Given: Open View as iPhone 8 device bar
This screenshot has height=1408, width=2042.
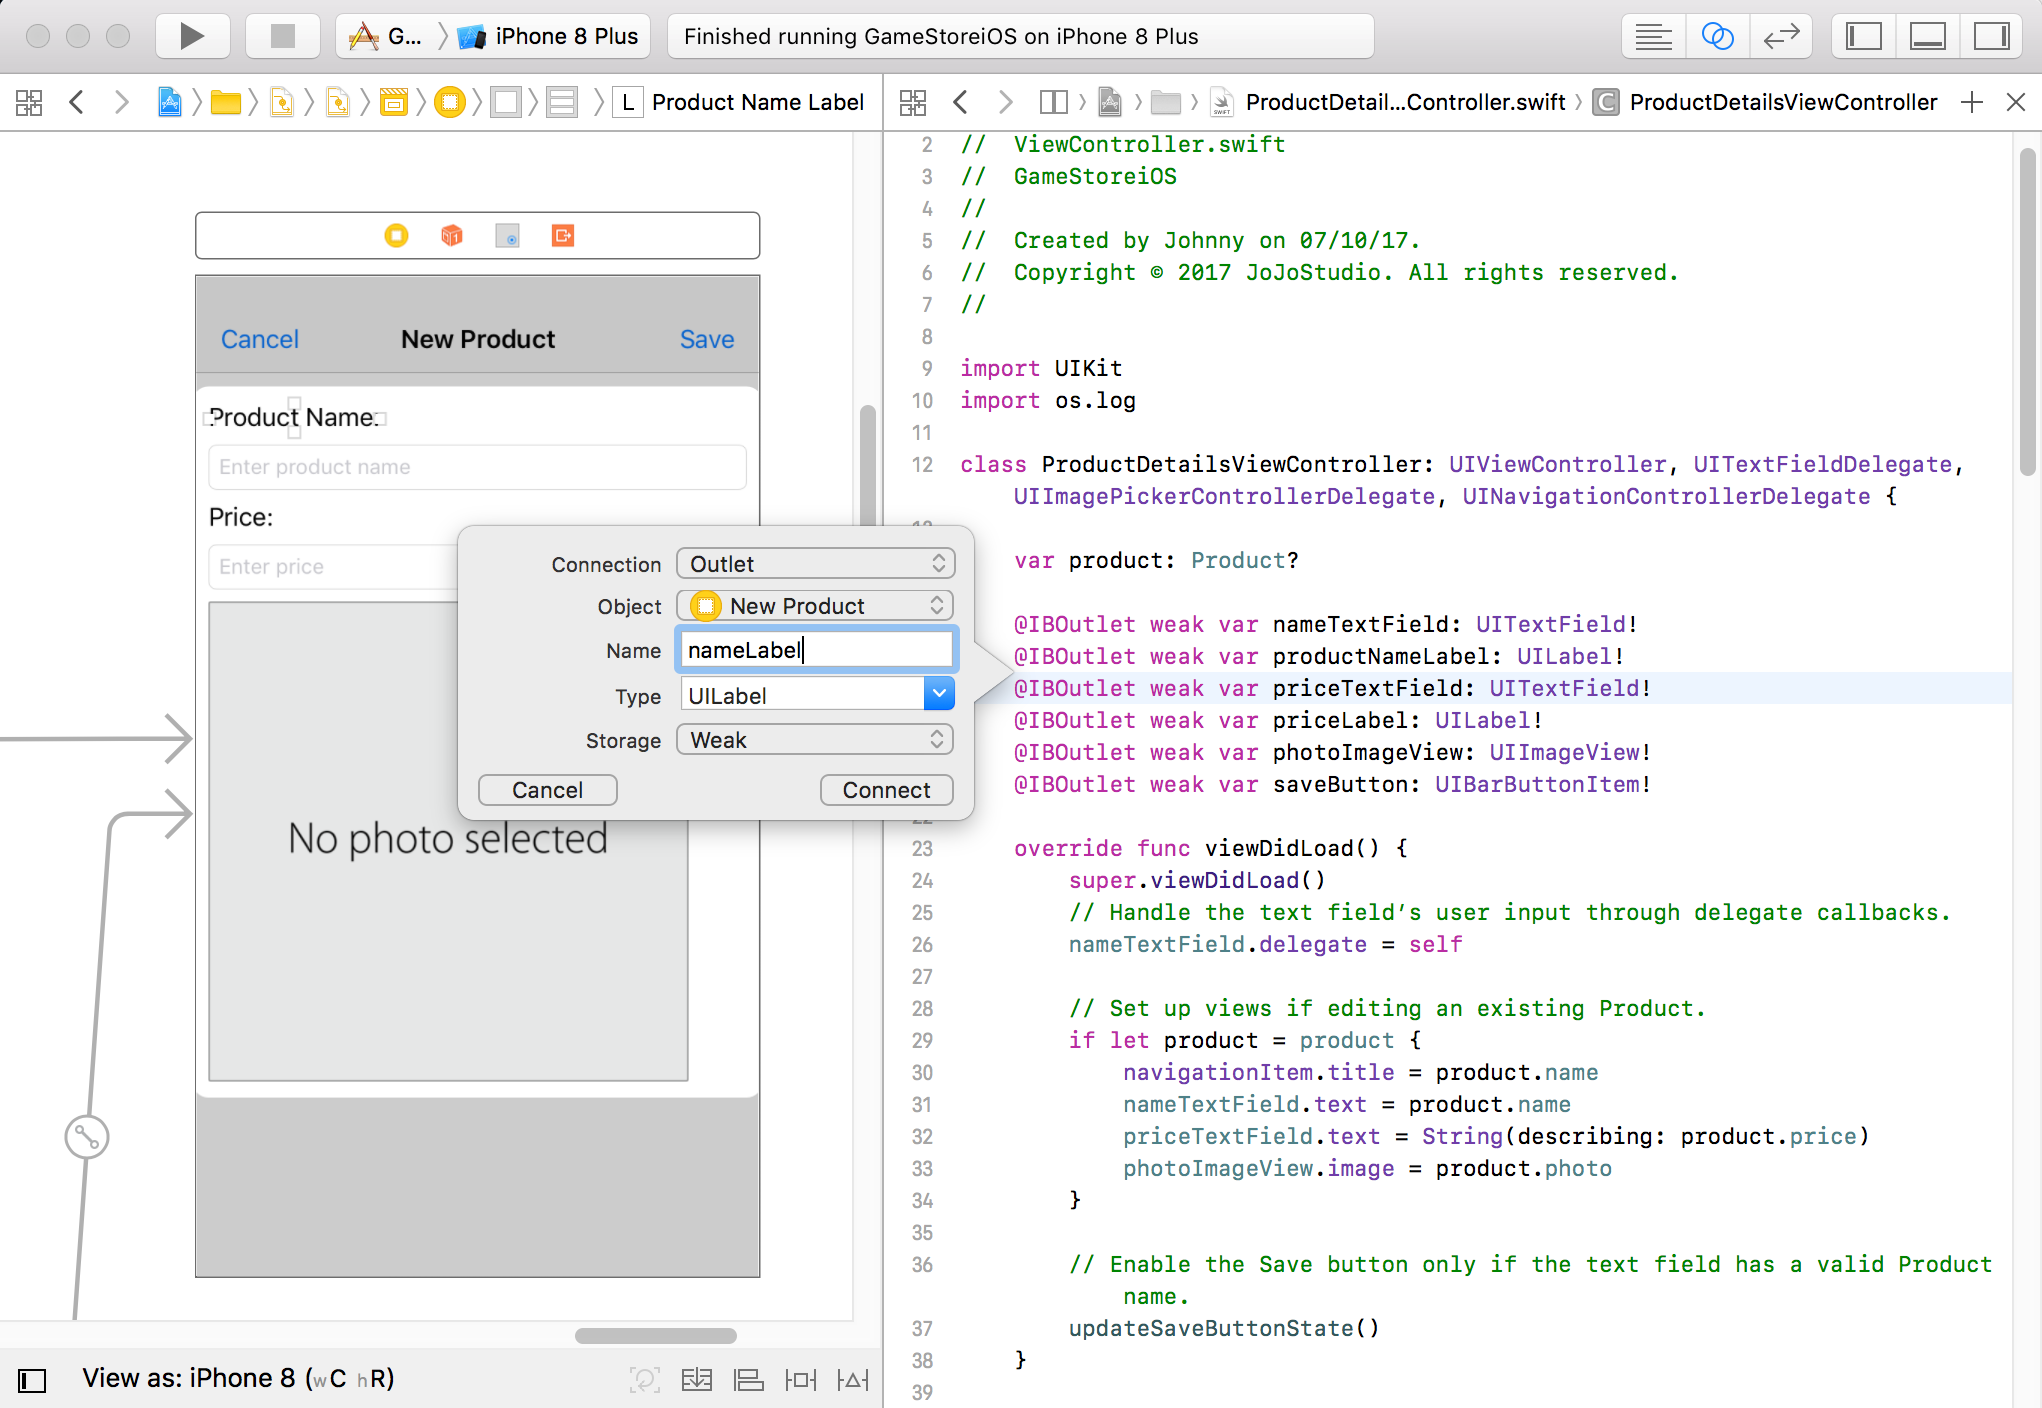Looking at the screenshot, I should click(238, 1379).
